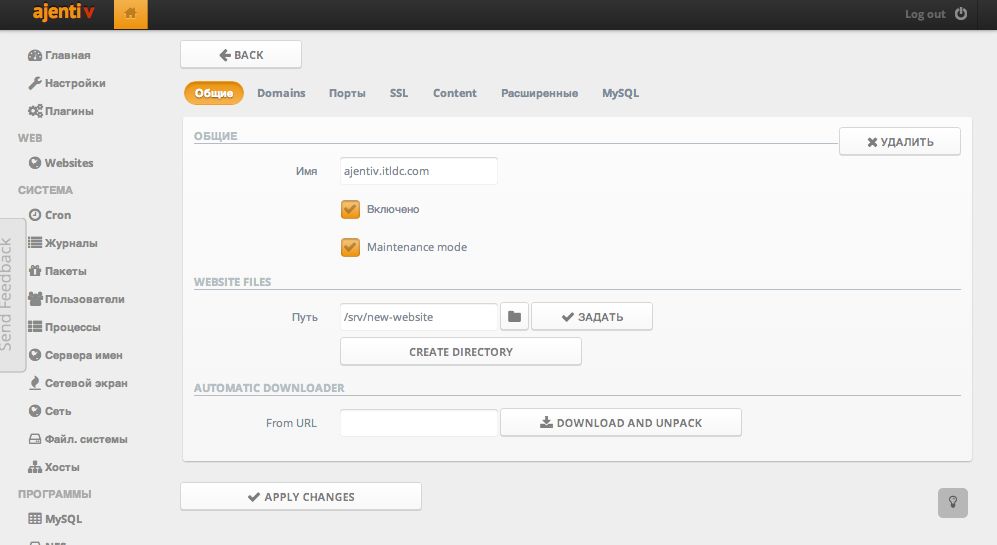Open Сервера имен in the sidebar
Screen dimensions: 997x545
75,355
